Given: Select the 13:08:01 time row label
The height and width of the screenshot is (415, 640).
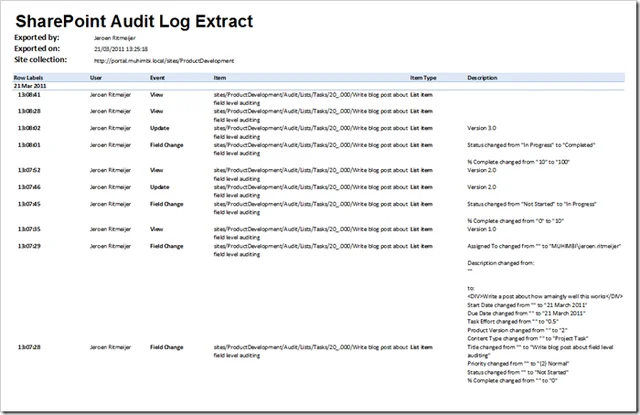Looking at the screenshot, I should (x=29, y=145).
